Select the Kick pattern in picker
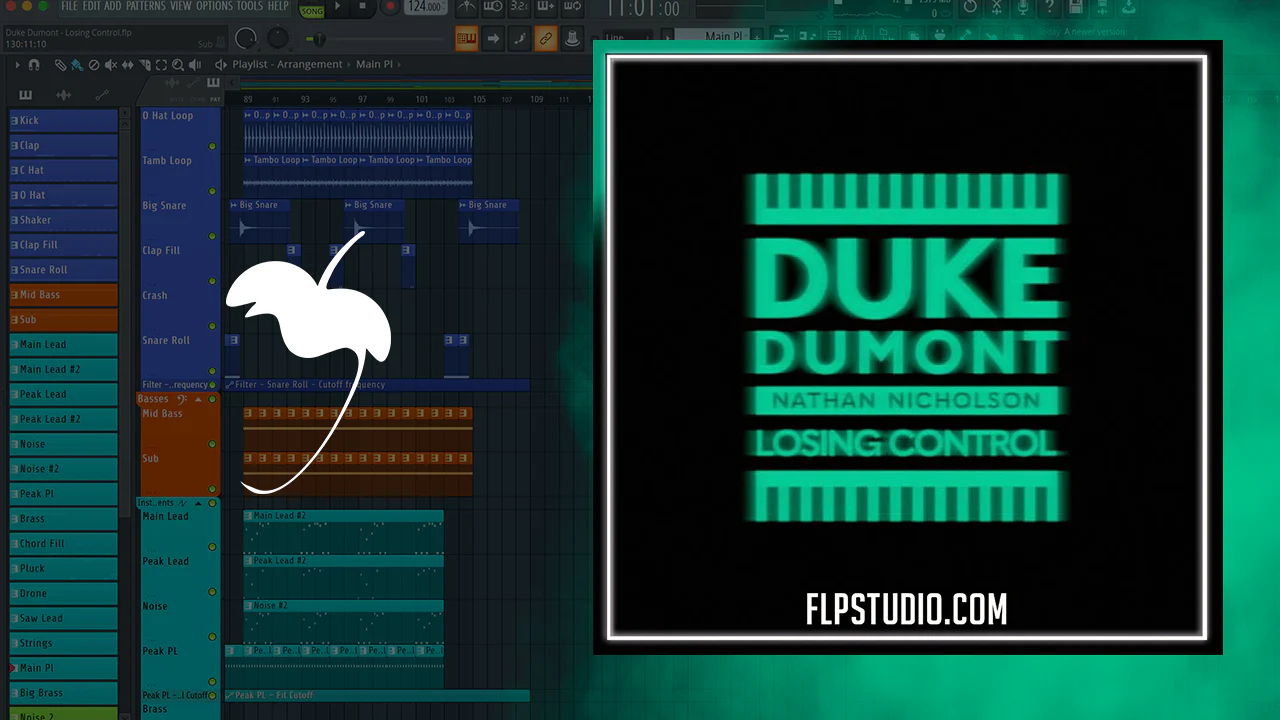Screen dimensions: 1280x720 pos(63,120)
